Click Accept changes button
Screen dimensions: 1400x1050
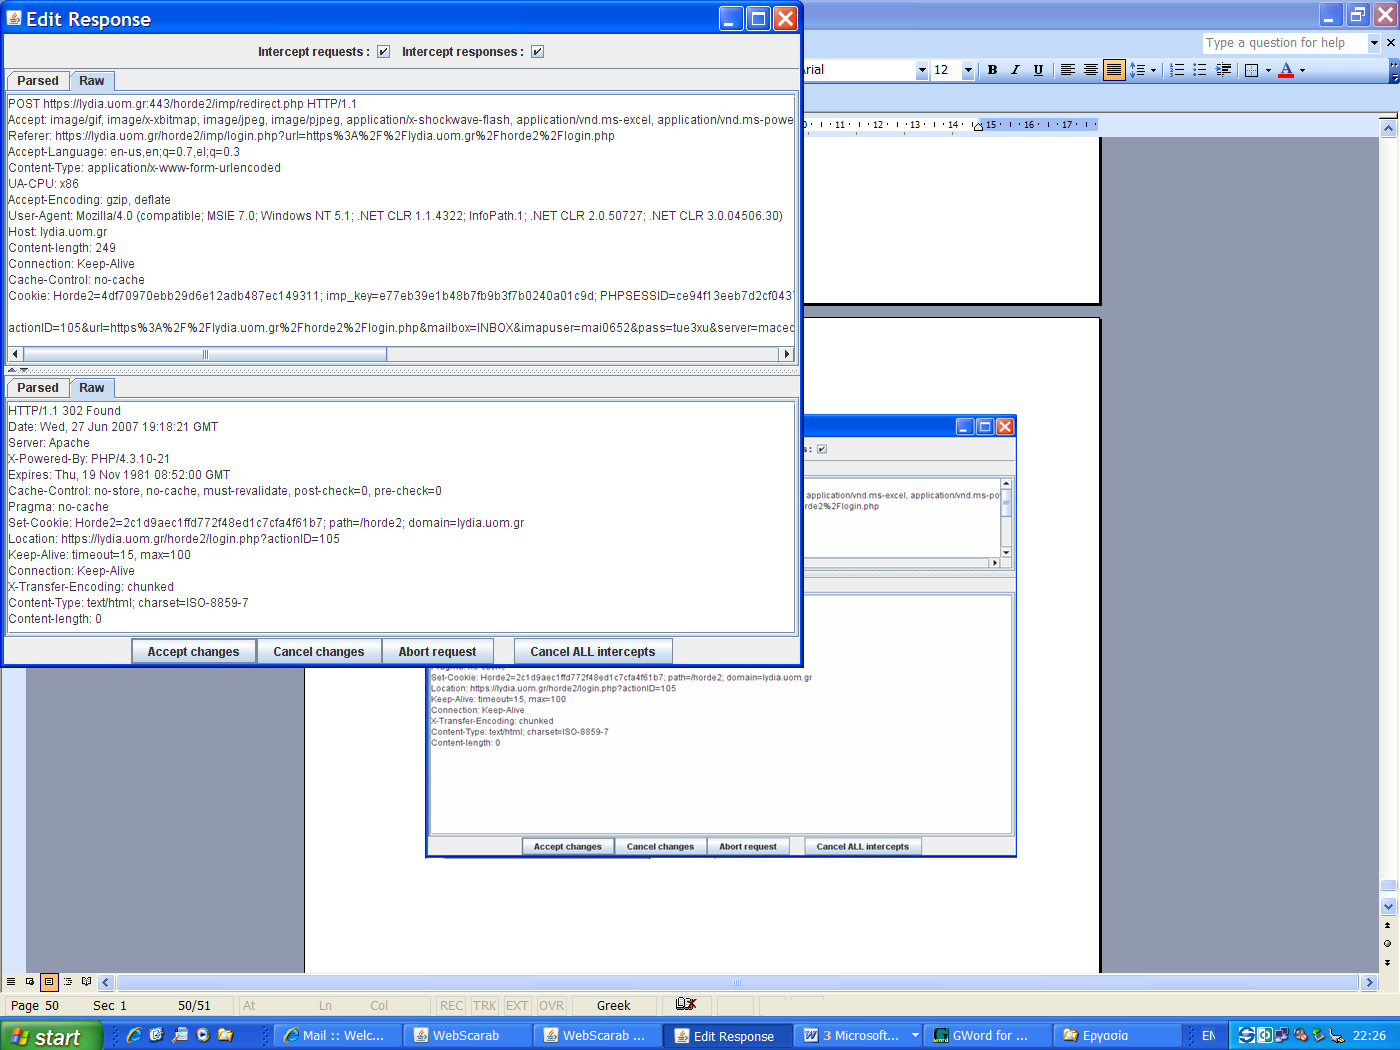point(194,652)
